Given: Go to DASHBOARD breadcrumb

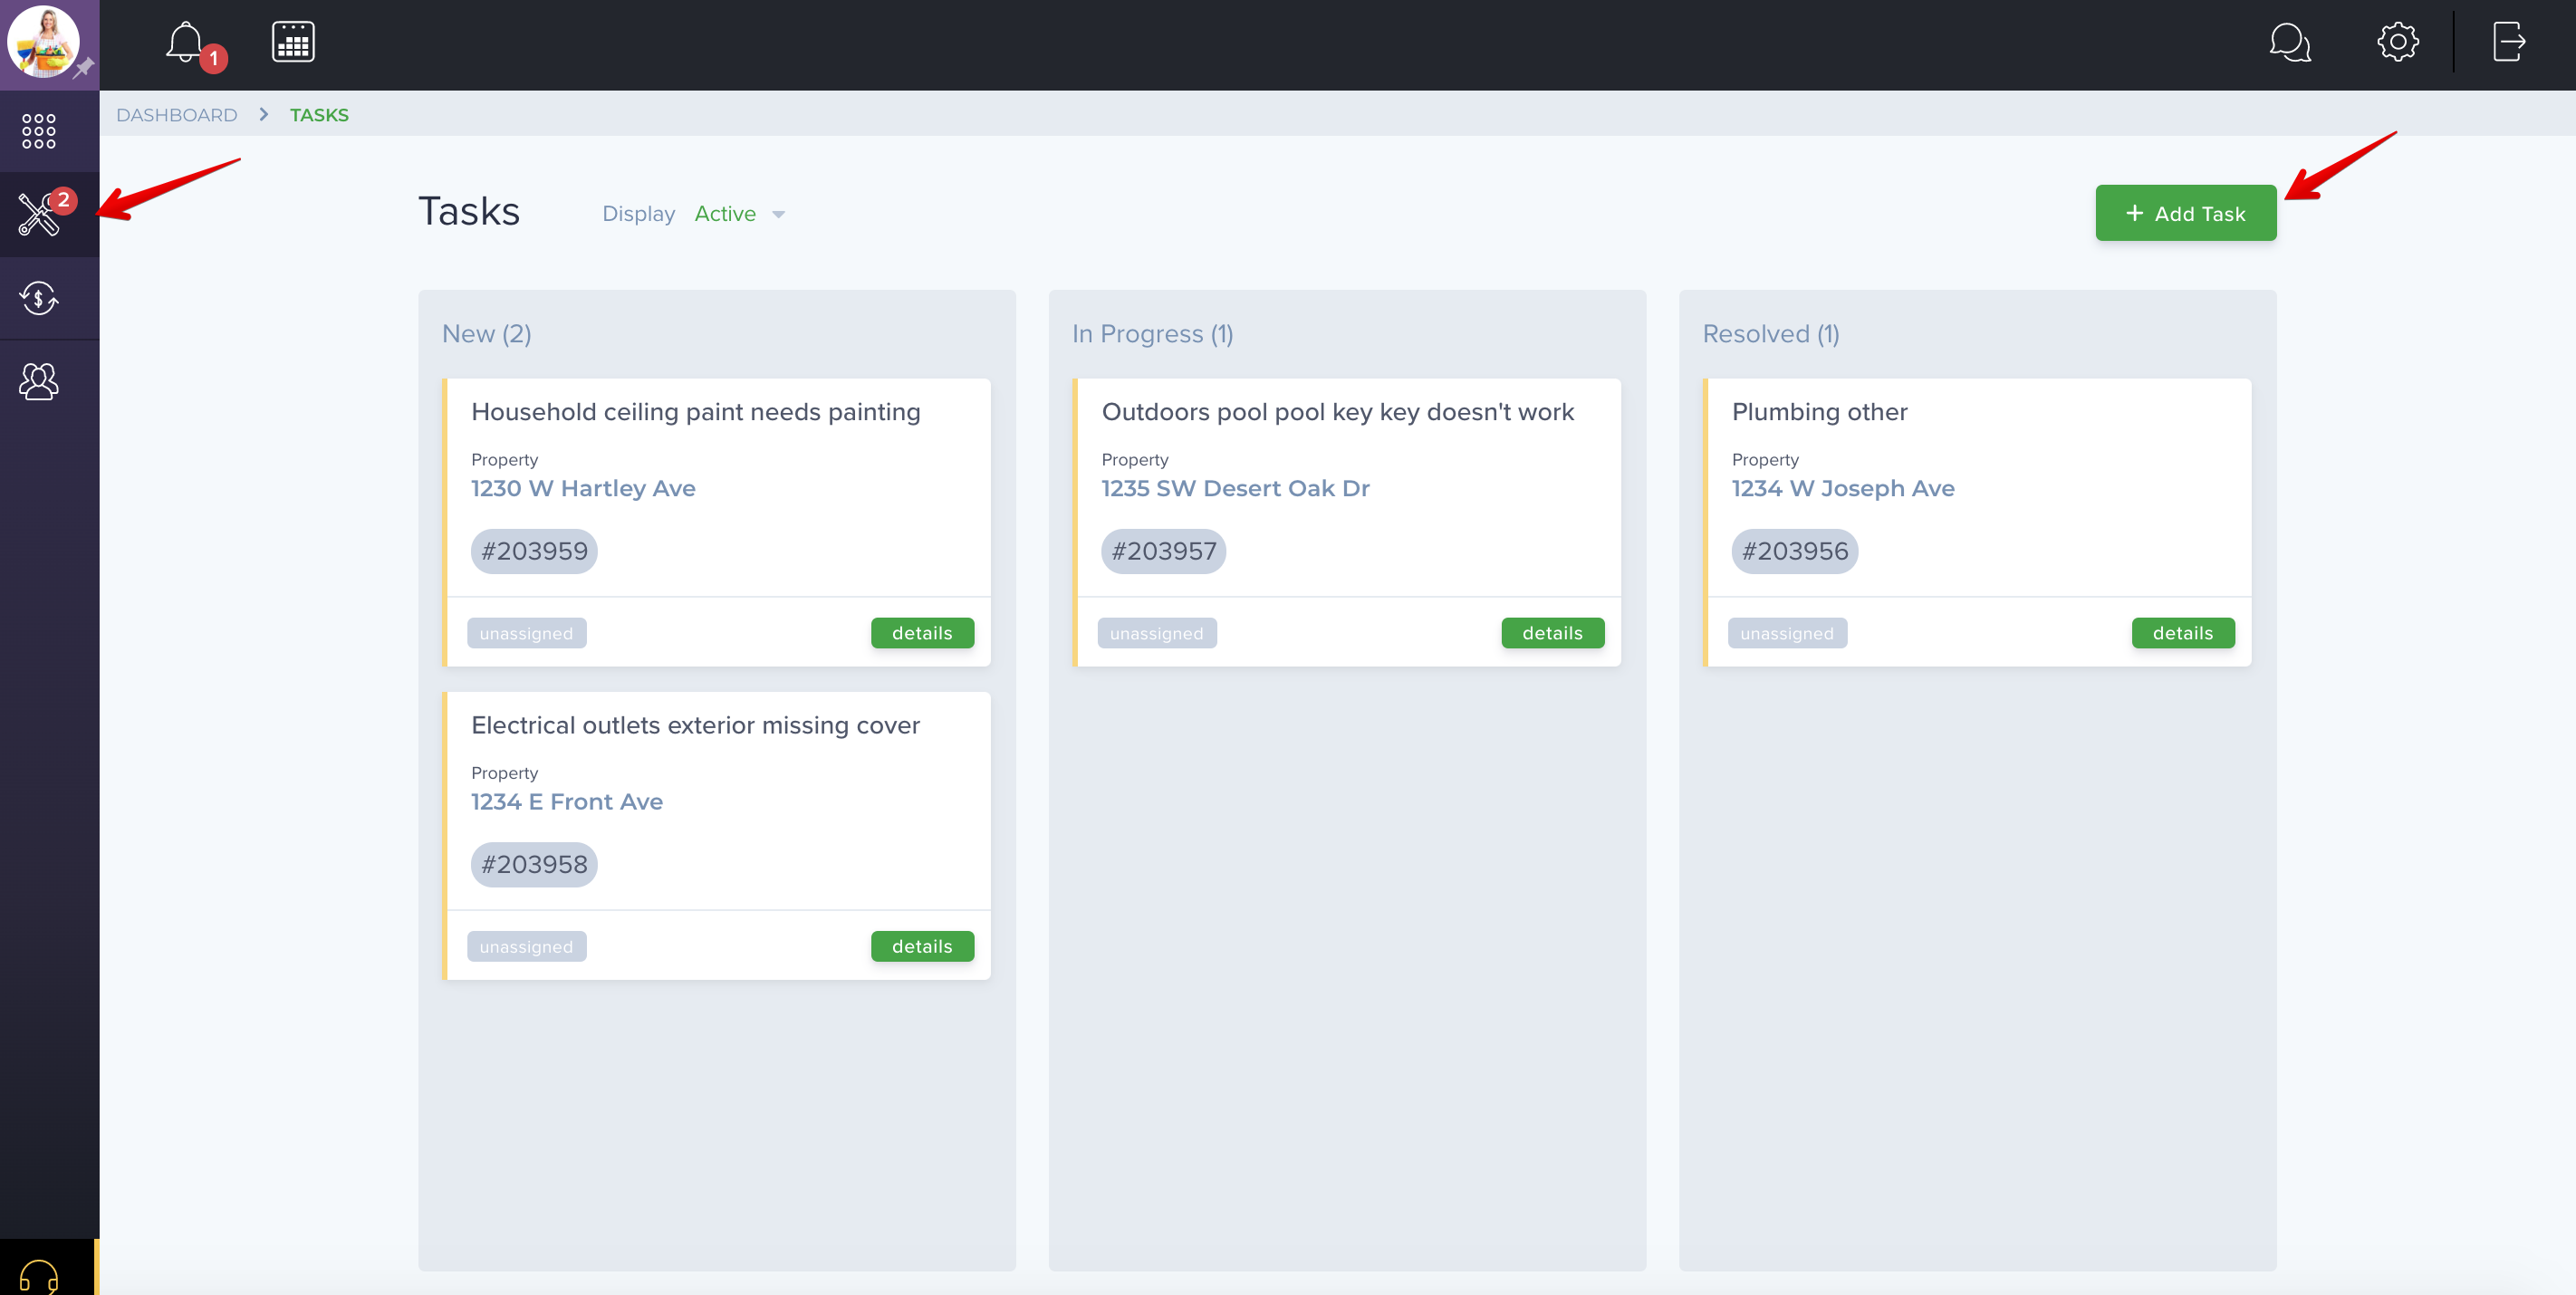Looking at the screenshot, I should (x=177, y=115).
